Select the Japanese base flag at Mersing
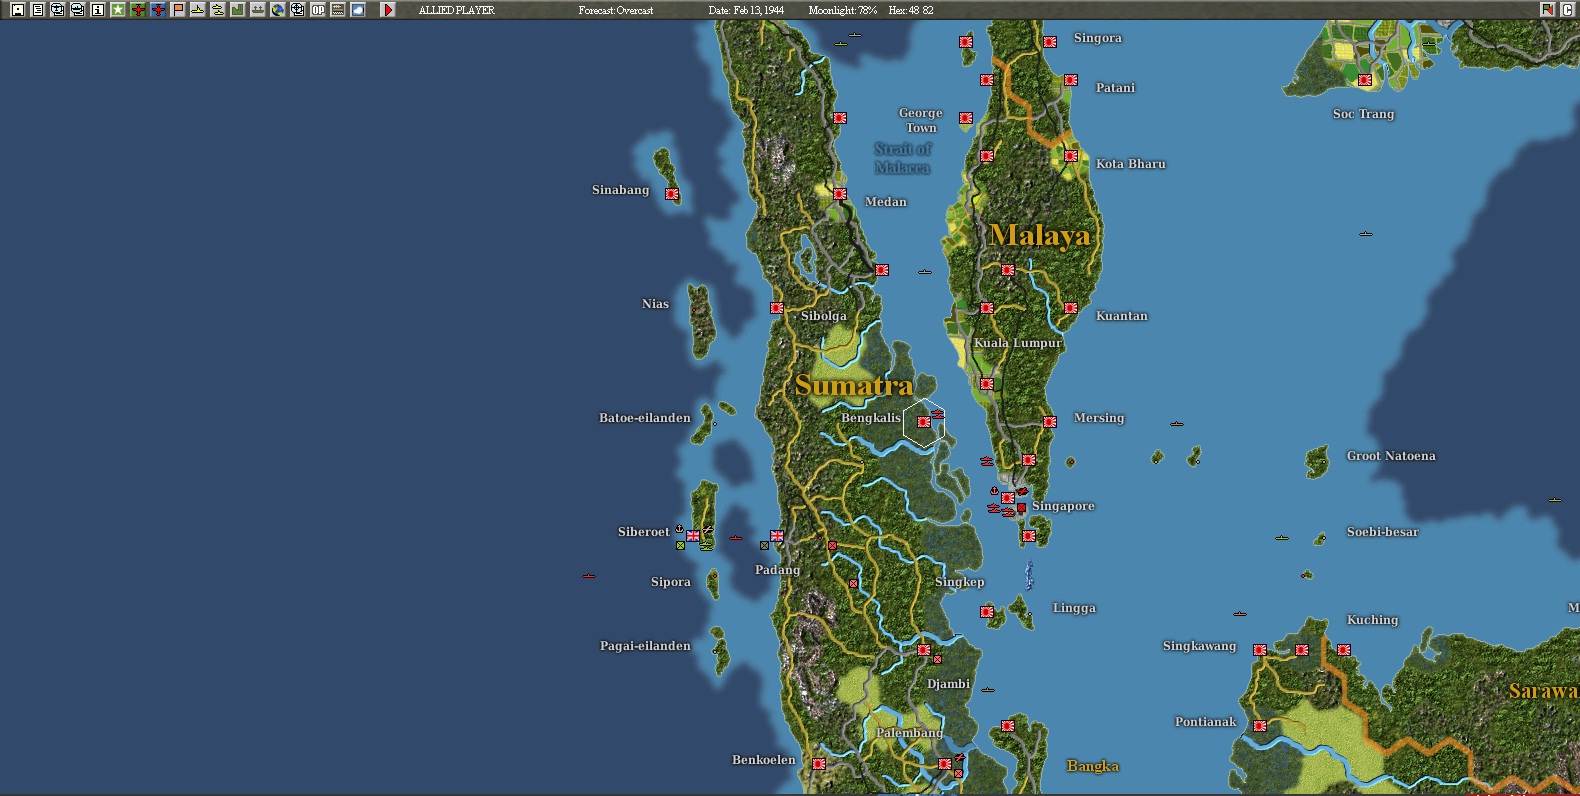This screenshot has width=1580, height=796. coord(1050,422)
